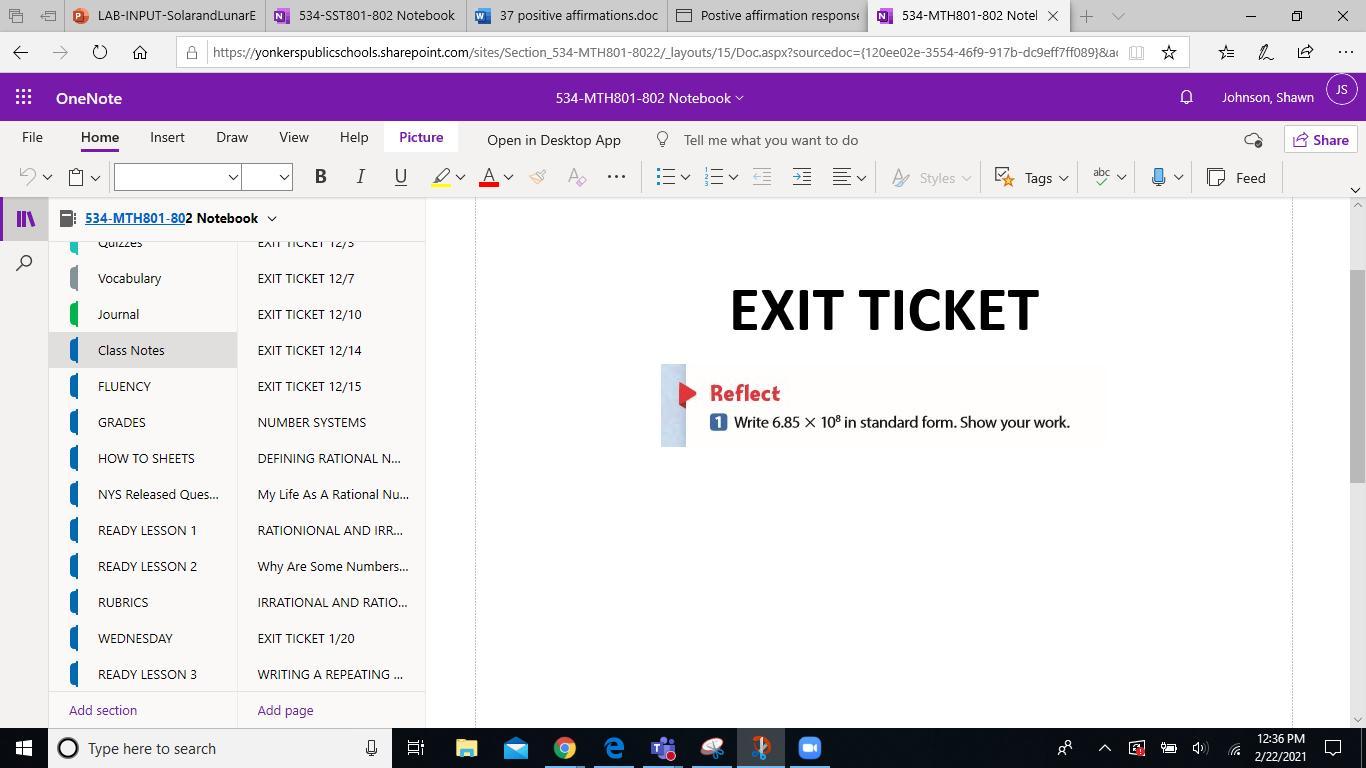Image resolution: width=1366 pixels, height=768 pixels.
Task: Click Tell me what you want to do
Action: 771,140
